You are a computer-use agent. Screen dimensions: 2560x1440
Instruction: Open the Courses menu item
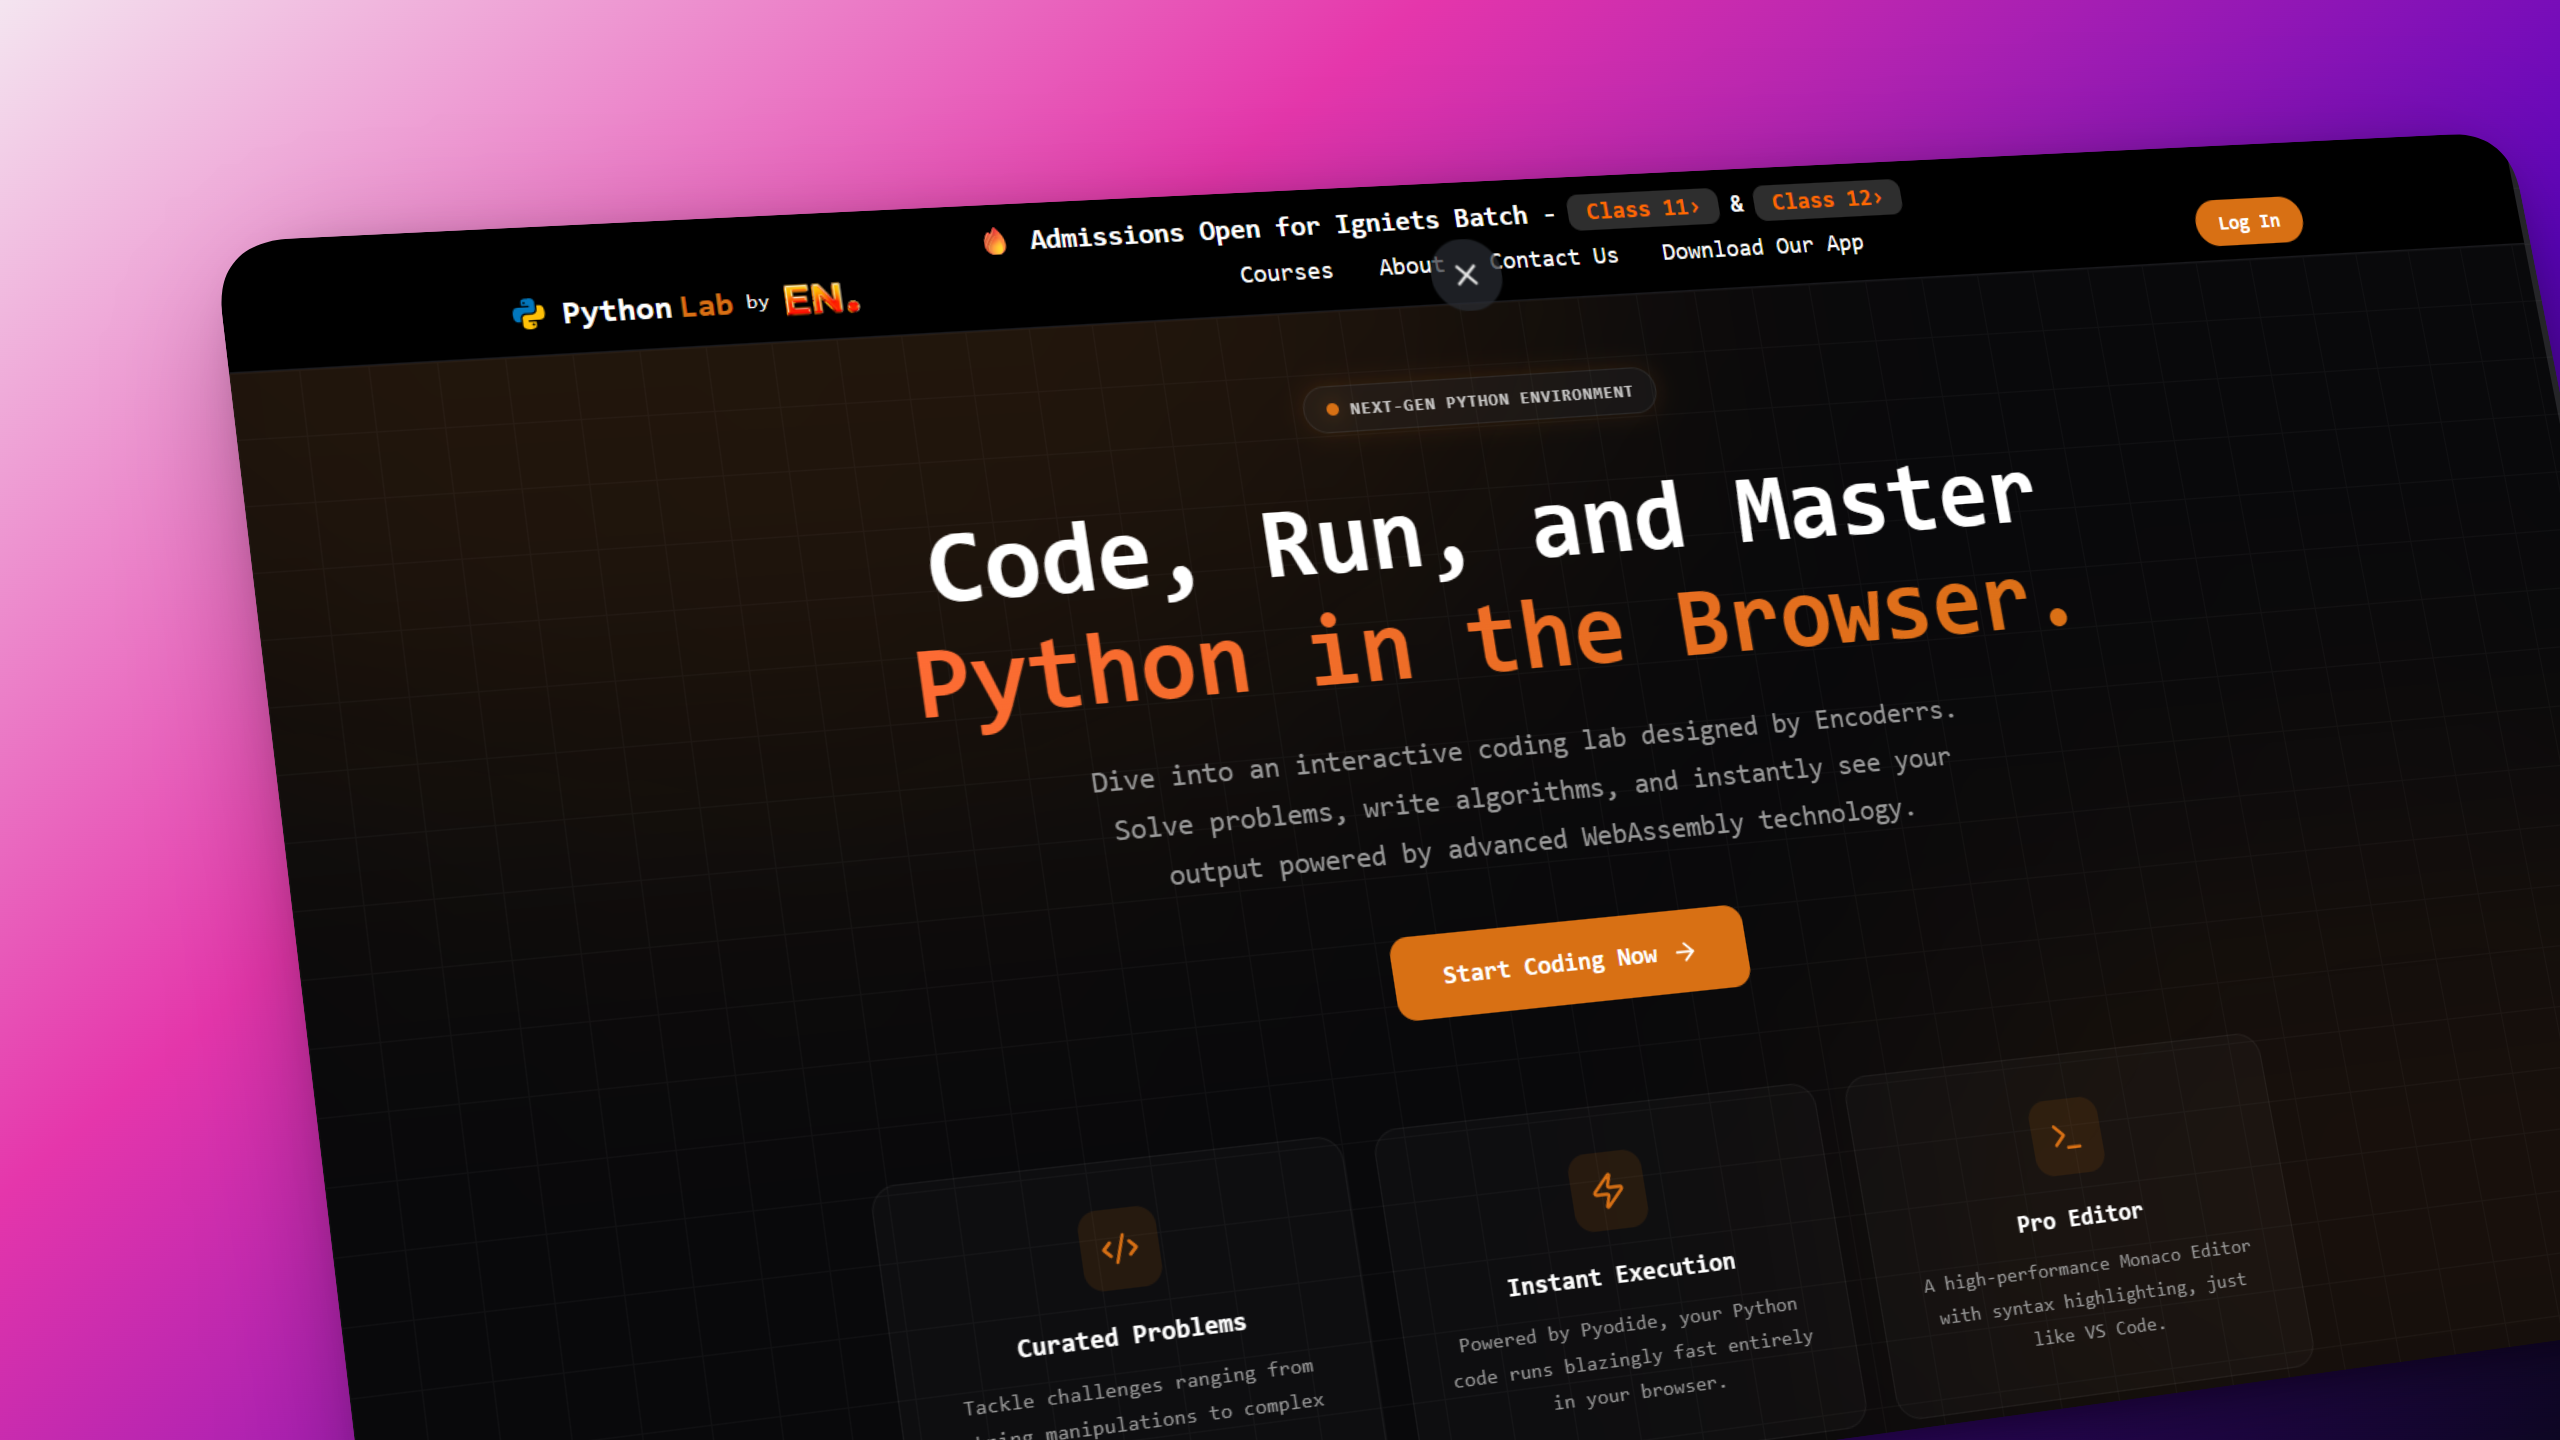1286,272
